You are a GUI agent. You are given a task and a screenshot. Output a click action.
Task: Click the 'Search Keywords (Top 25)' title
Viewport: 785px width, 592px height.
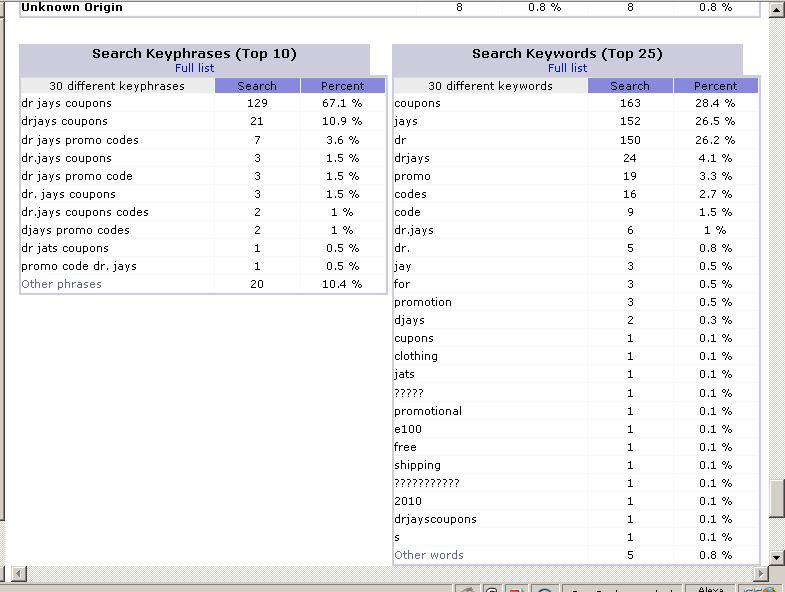tap(567, 54)
